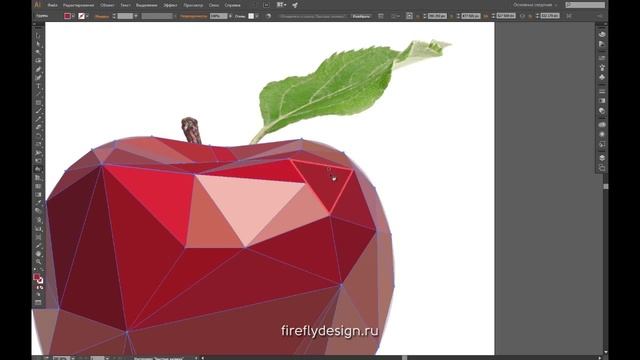Click the Непрозрачность opacity link
This screenshot has height=360, width=640.
pos(193,16)
